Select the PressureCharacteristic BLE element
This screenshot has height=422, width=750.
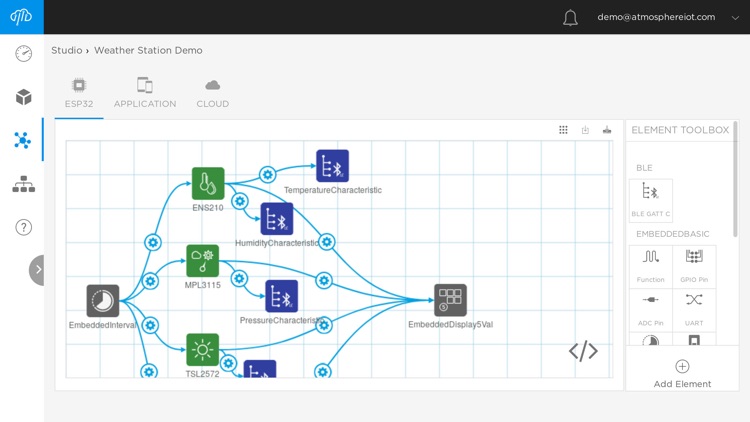[282, 296]
